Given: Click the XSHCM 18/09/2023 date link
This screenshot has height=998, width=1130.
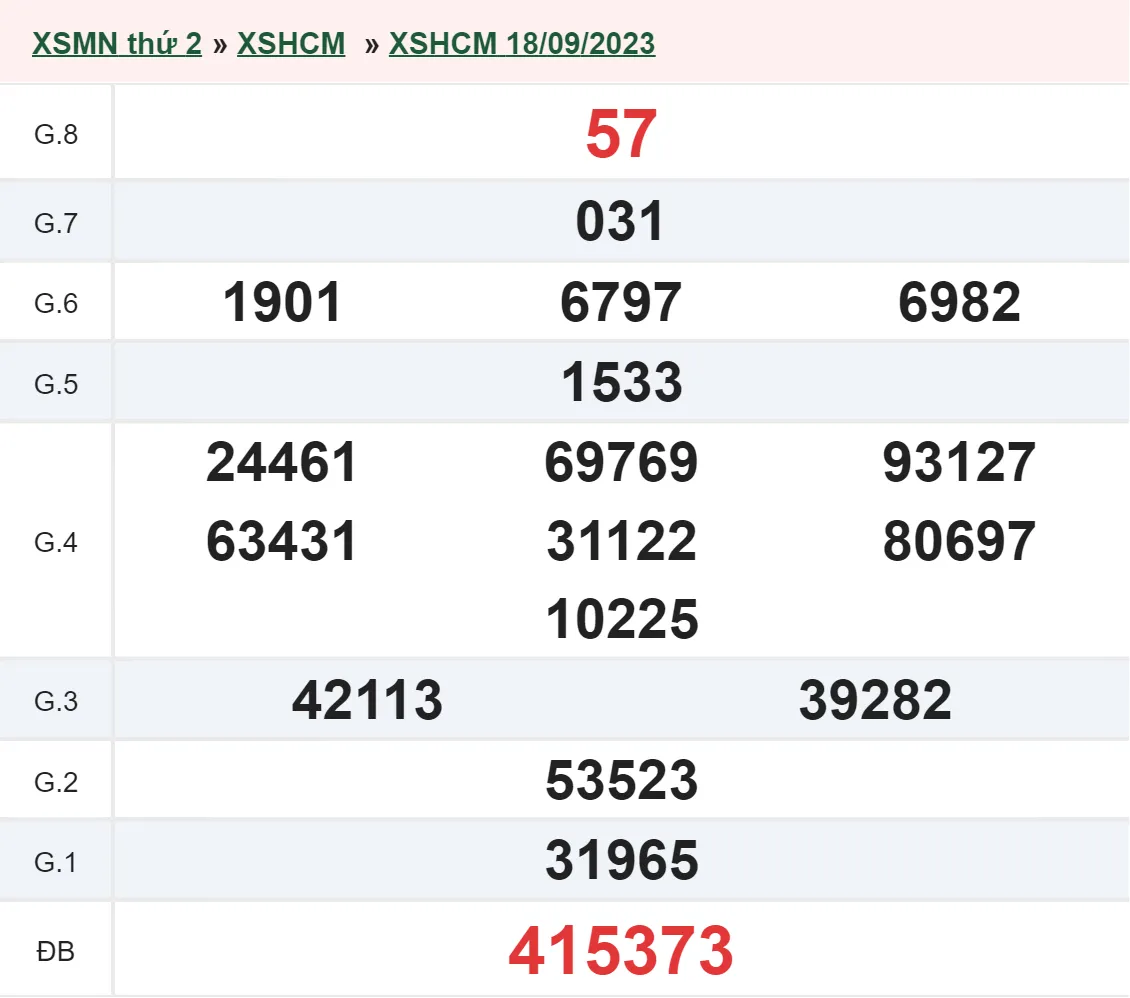Looking at the screenshot, I should pyautogui.click(x=522, y=44).
